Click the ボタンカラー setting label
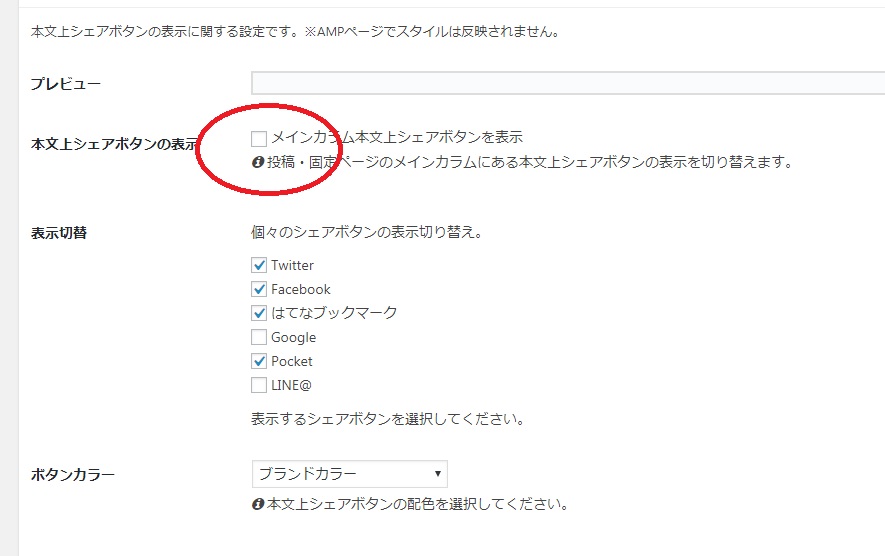885x556 pixels. point(73,475)
